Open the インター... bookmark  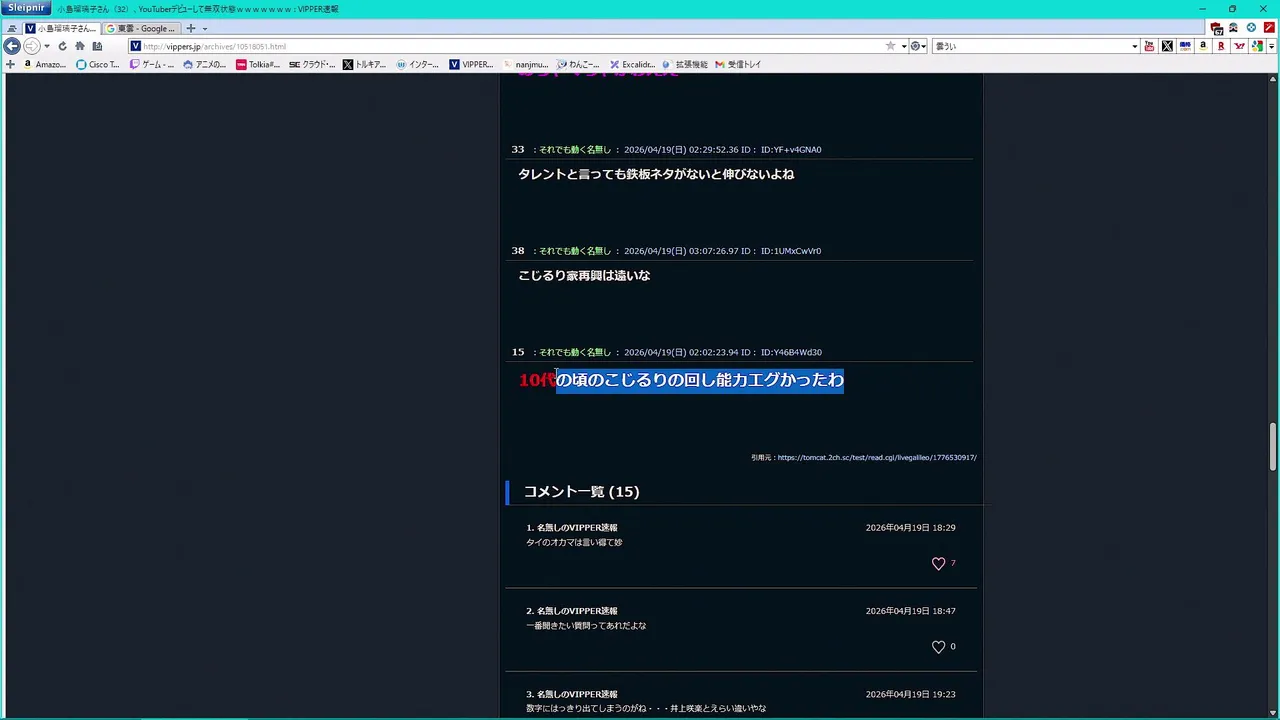[x=418, y=64]
